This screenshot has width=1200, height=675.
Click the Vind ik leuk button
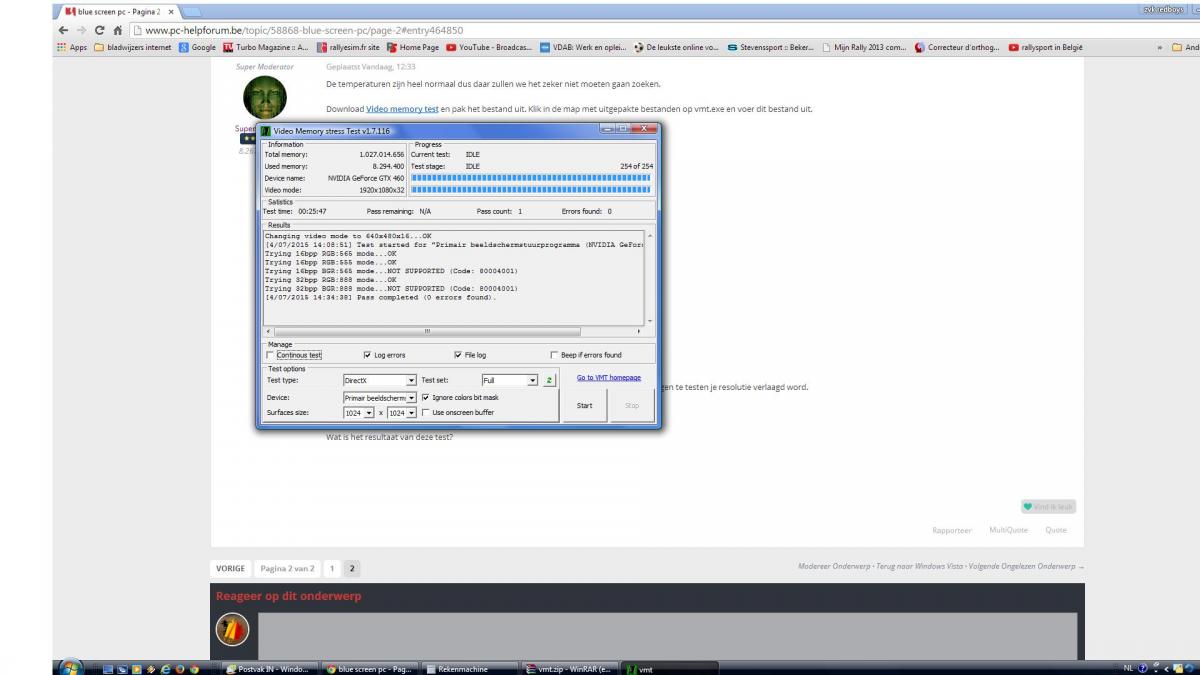1048,506
